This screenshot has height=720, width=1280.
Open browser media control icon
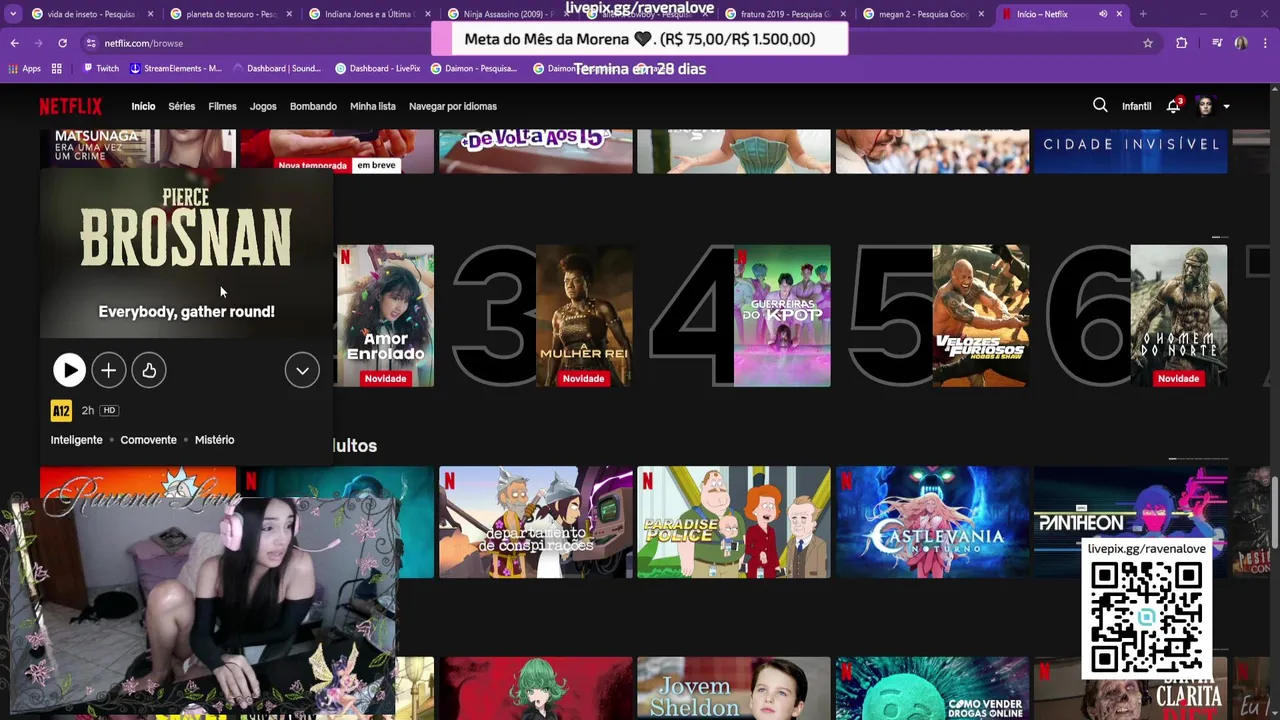tap(1217, 43)
